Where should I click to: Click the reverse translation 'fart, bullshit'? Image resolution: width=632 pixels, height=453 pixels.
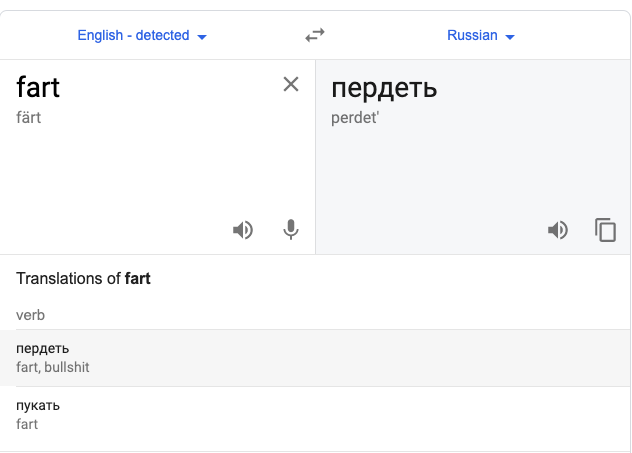[x=53, y=367]
